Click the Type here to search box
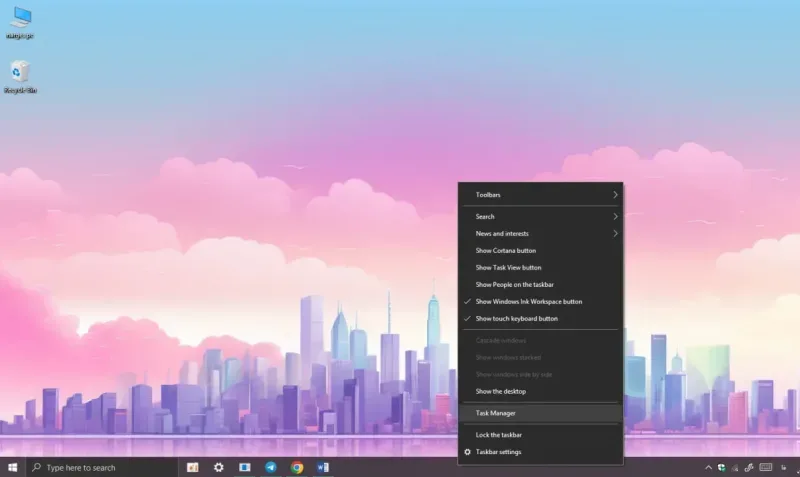Screen dimensions: 800x477 [102, 467]
